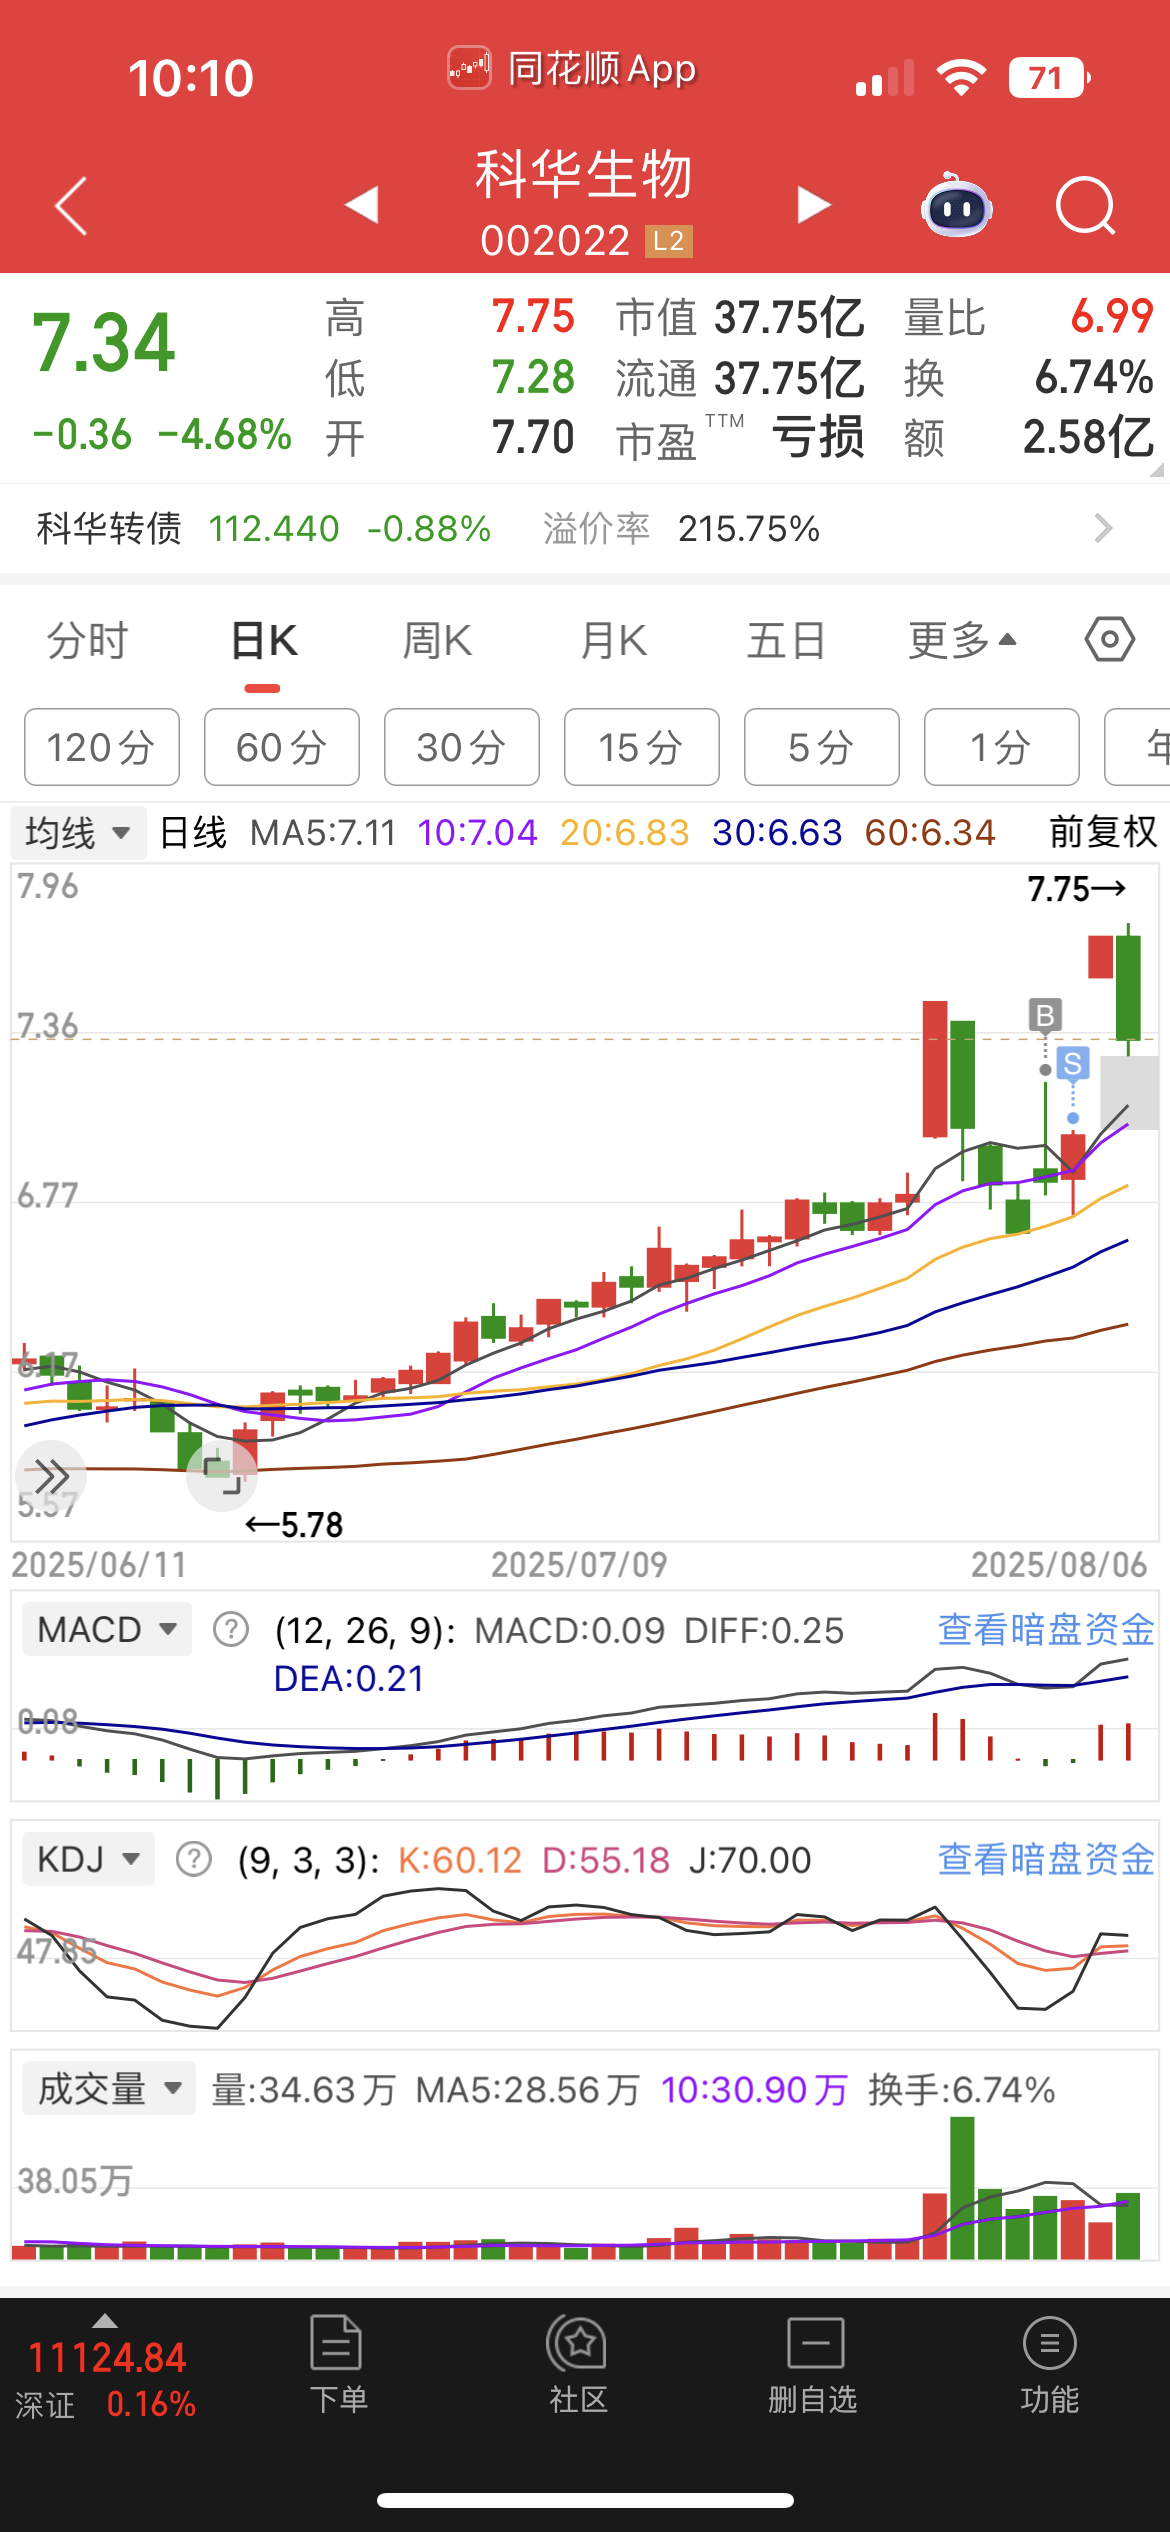
Task: Toggle 前复权 adjustment mode
Action: pos(1102,832)
